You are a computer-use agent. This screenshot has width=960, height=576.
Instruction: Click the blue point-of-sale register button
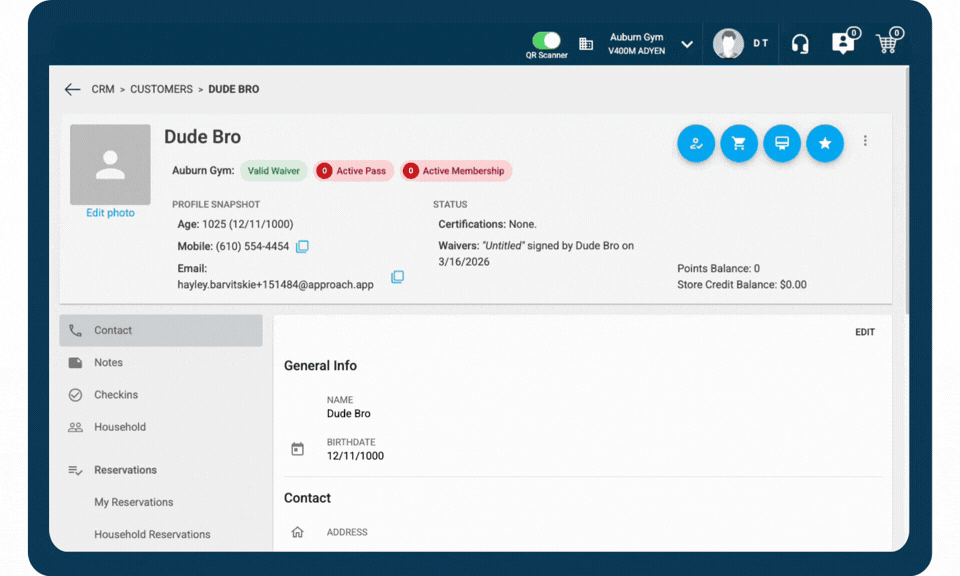point(782,143)
